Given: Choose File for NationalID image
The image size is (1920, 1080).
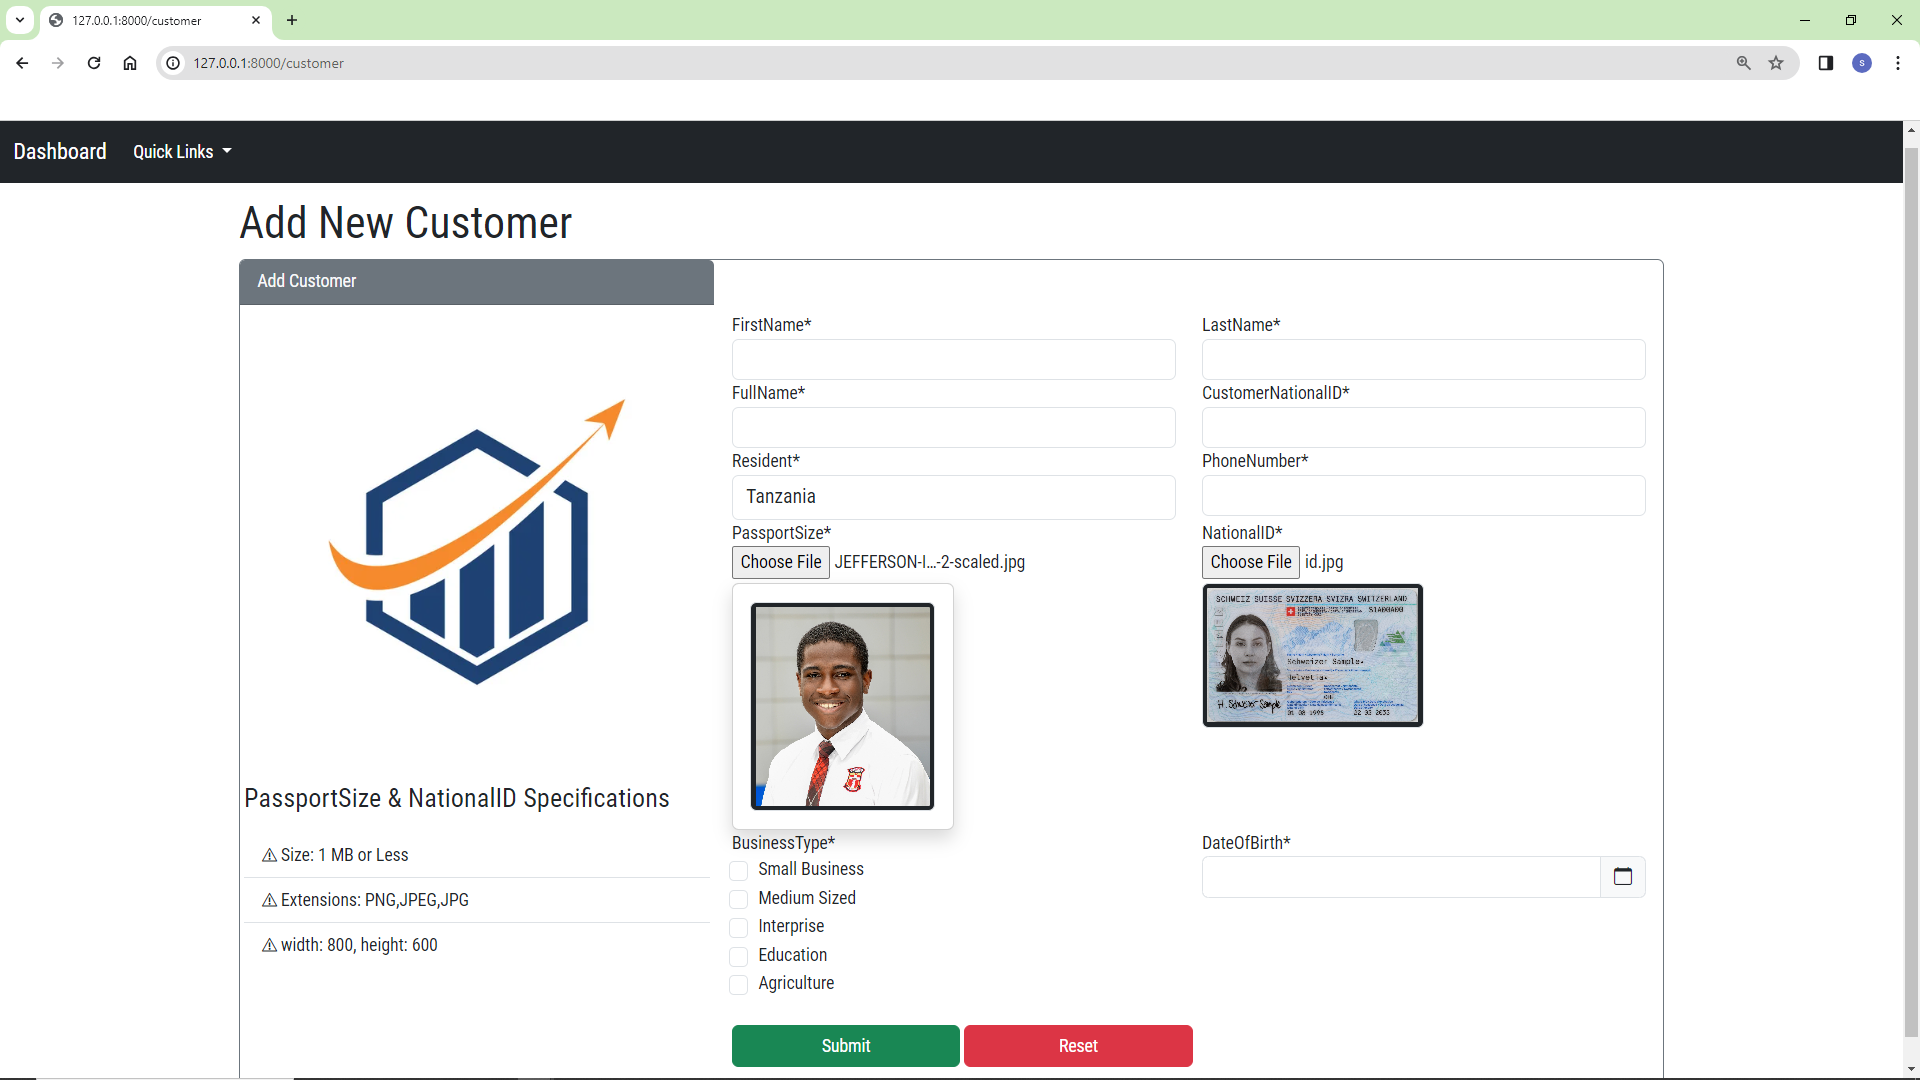Looking at the screenshot, I should coord(1251,562).
